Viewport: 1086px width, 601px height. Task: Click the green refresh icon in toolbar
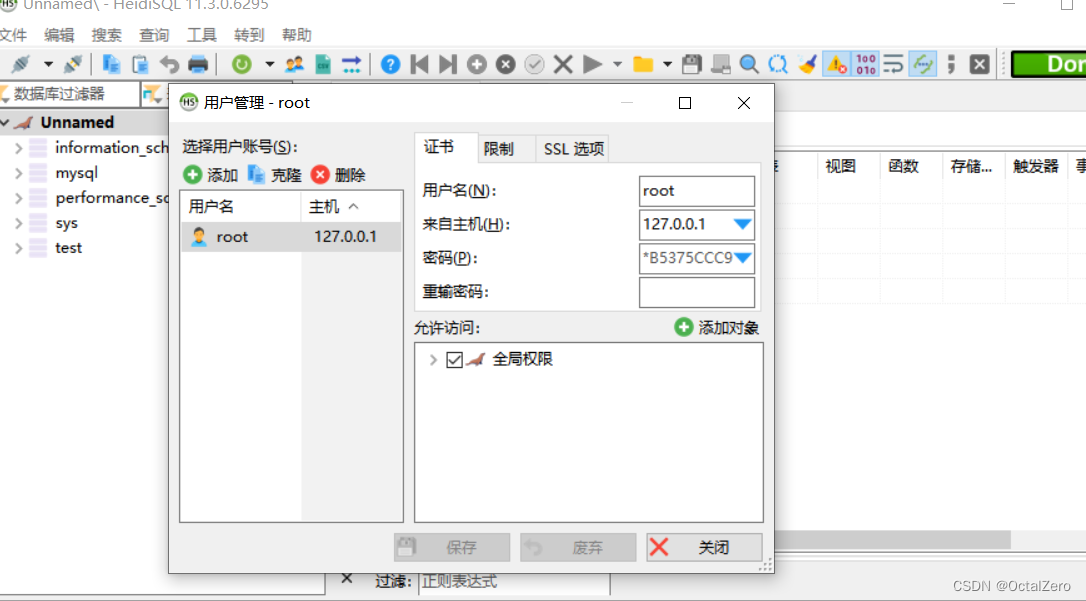click(240, 63)
